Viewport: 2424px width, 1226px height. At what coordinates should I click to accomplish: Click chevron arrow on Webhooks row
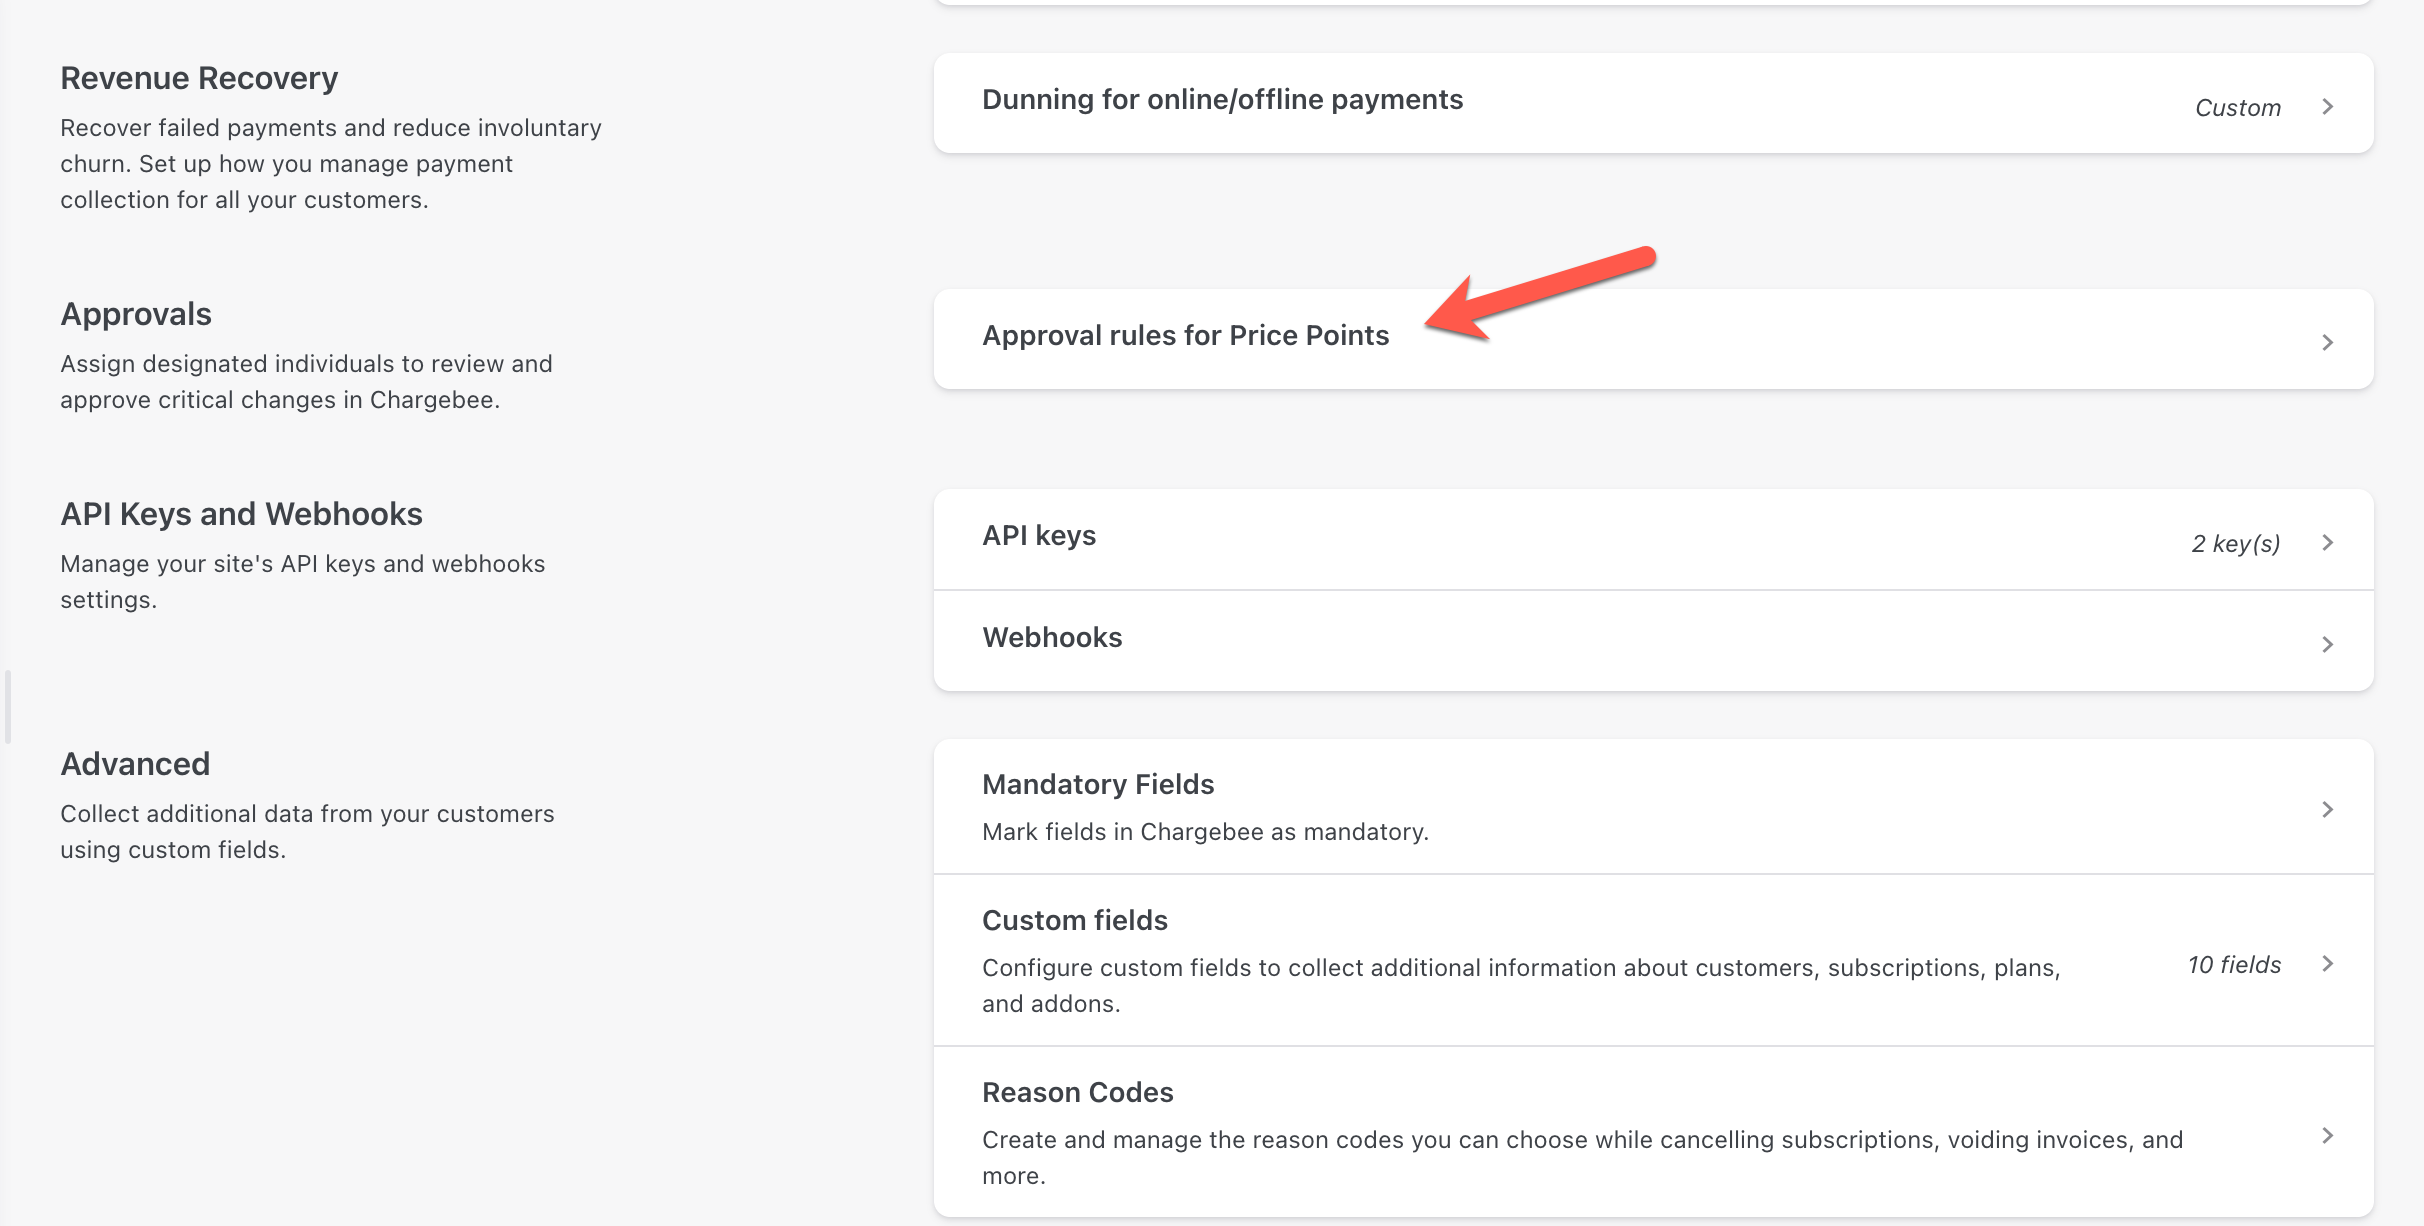point(2327,644)
